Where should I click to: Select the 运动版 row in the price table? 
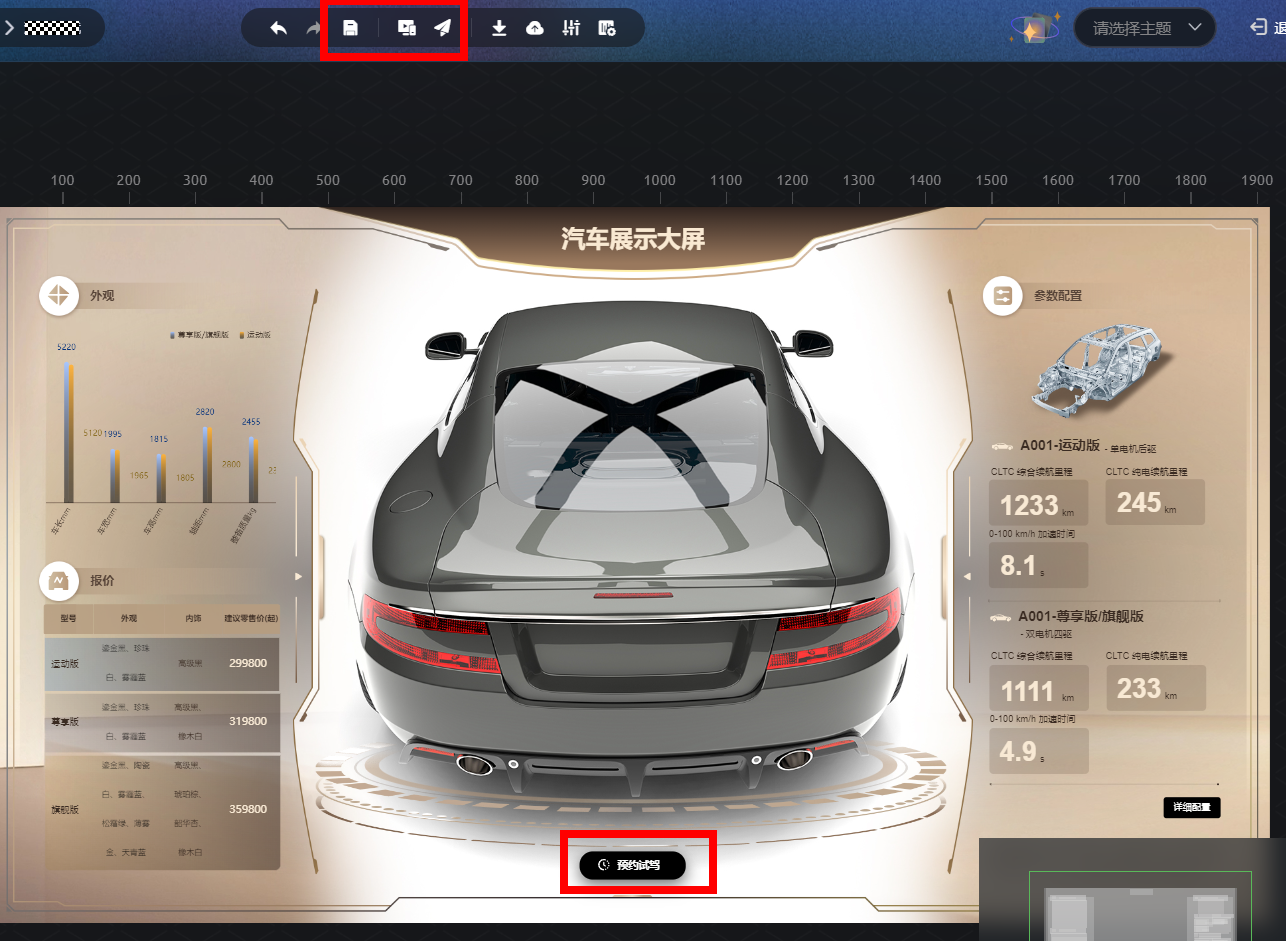tap(162, 663)
